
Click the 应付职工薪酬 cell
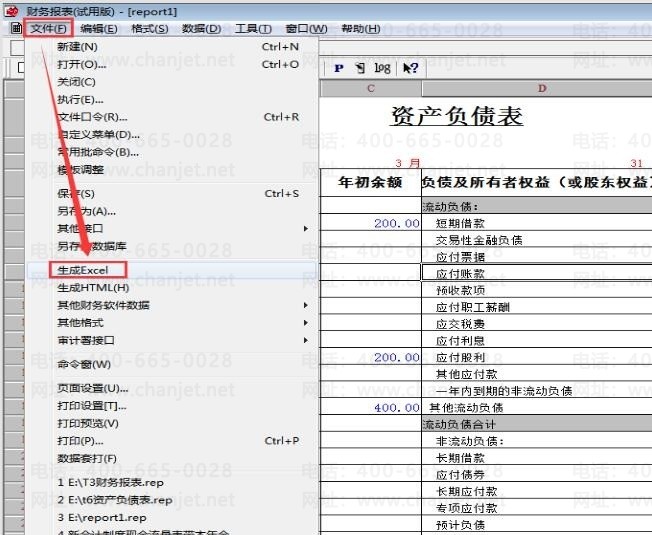click(537, 307)
